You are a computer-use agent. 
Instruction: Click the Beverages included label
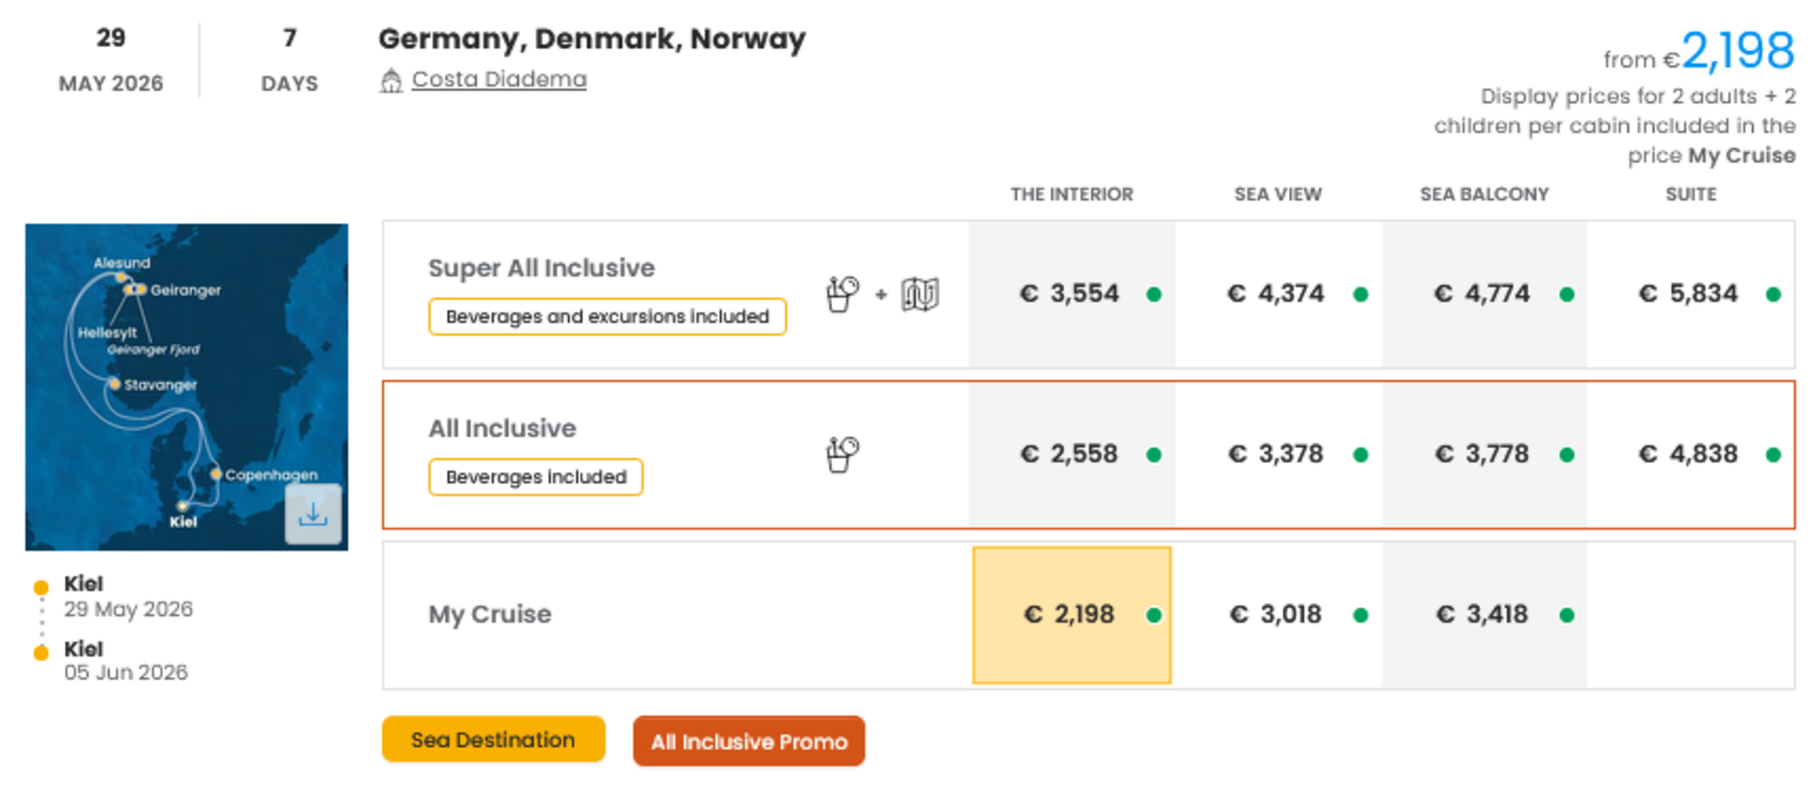pos(536,477)
